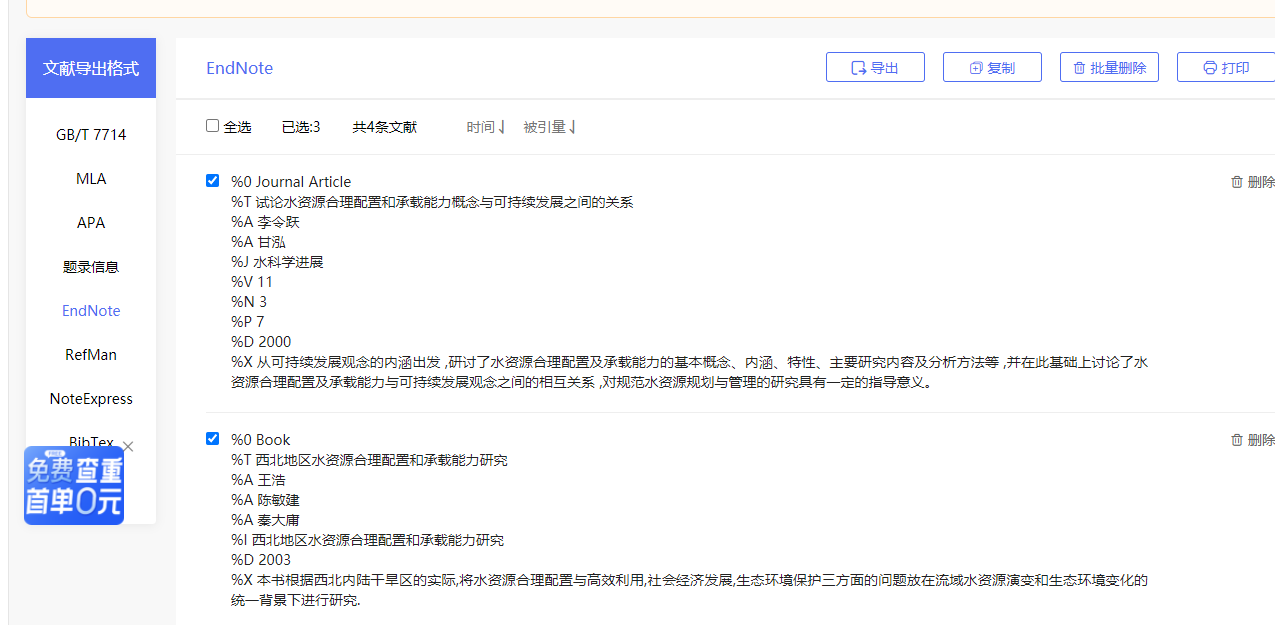This screenshot has width=1275, height=625.
Task: Select 题录信息 export format
Action: tap(91, 267)
